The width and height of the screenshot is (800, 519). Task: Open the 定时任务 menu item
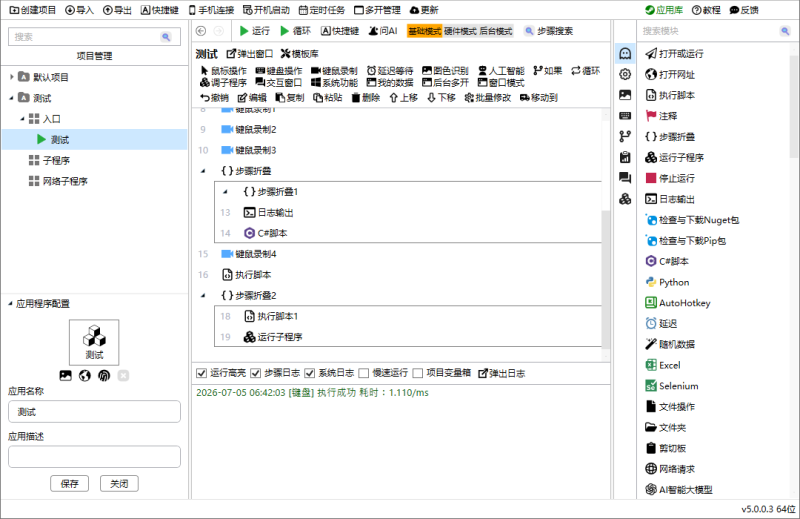[x=321, y=10]
